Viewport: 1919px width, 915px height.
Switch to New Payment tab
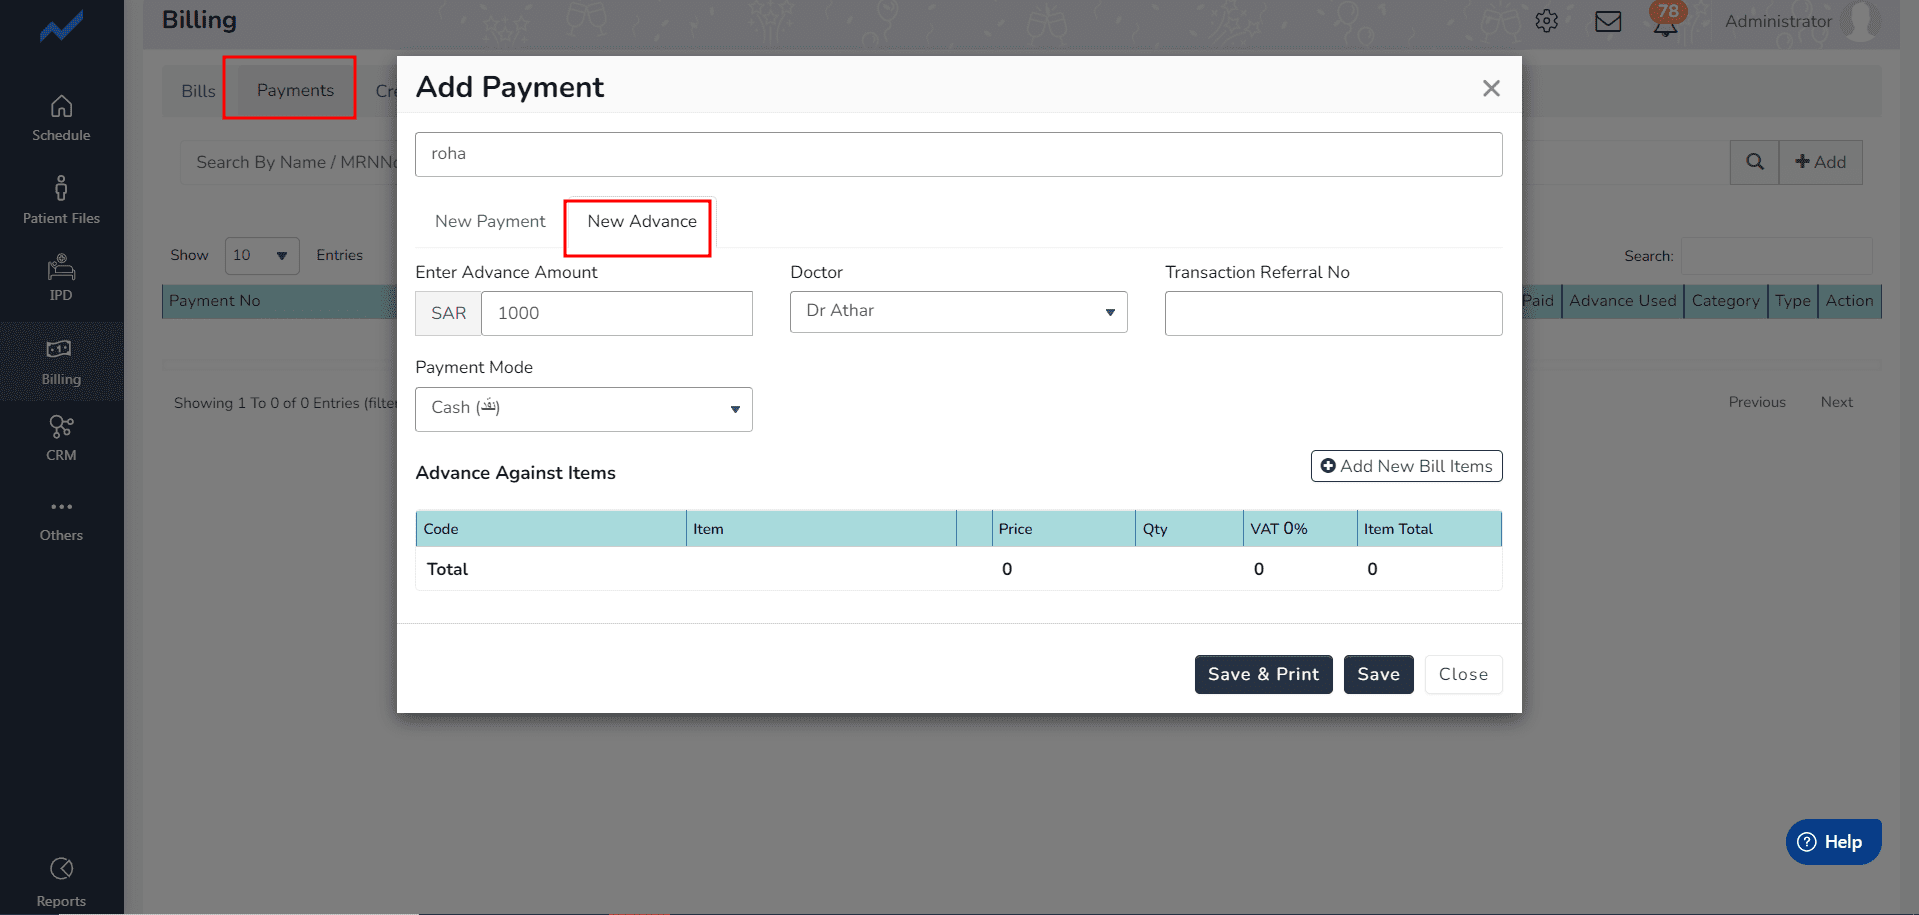tap(490, 222)
